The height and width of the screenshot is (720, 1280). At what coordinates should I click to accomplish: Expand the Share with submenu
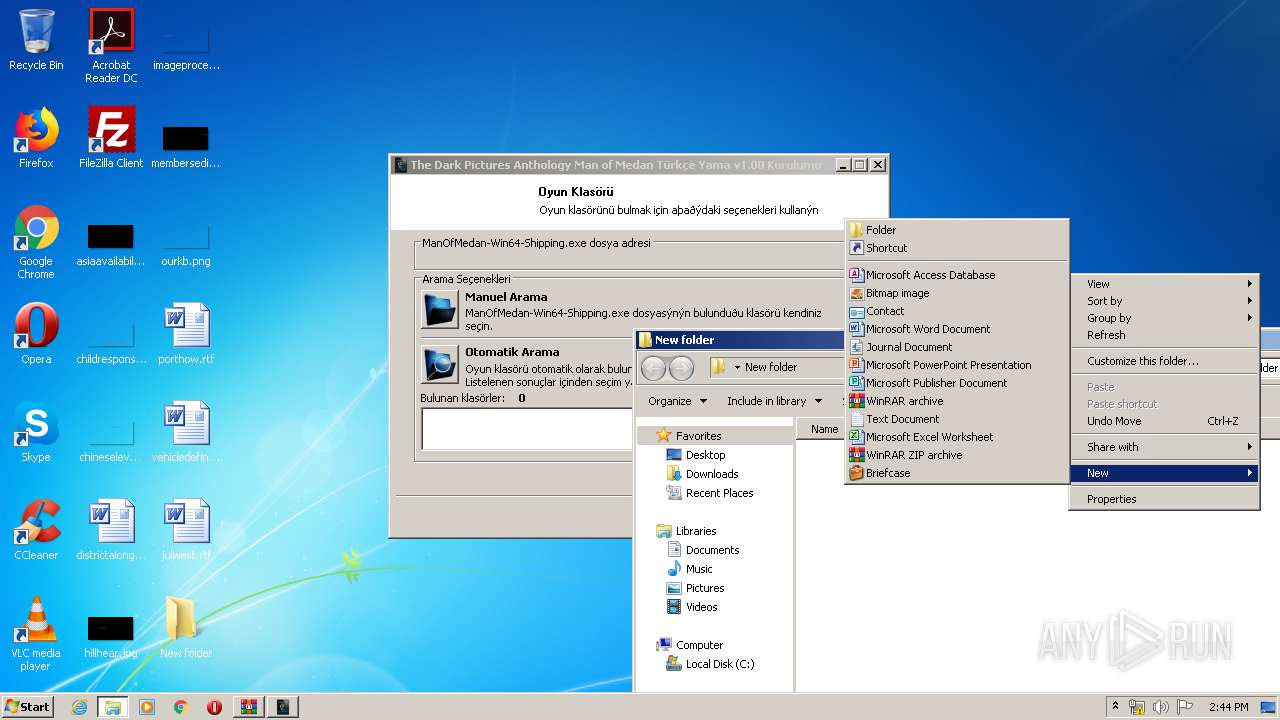(x=1164, y=447)
